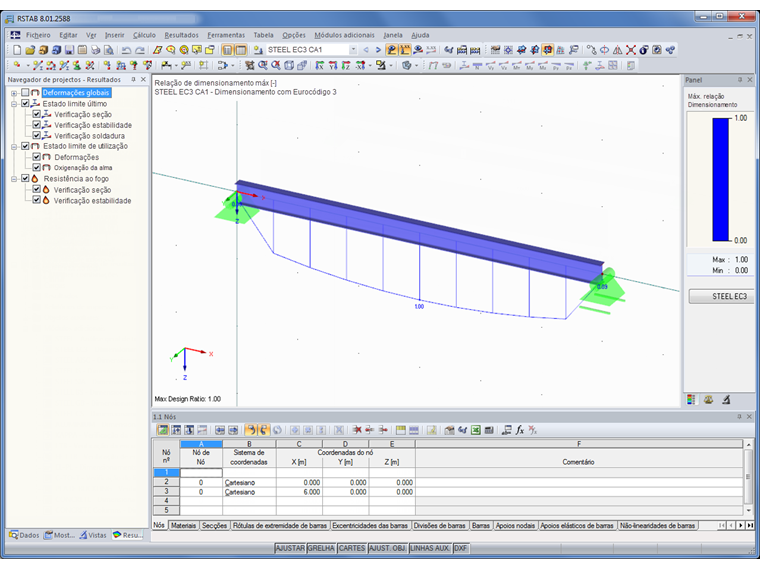Uncheck Estado limite de utilização checkbox

click(x=25, y=146)
